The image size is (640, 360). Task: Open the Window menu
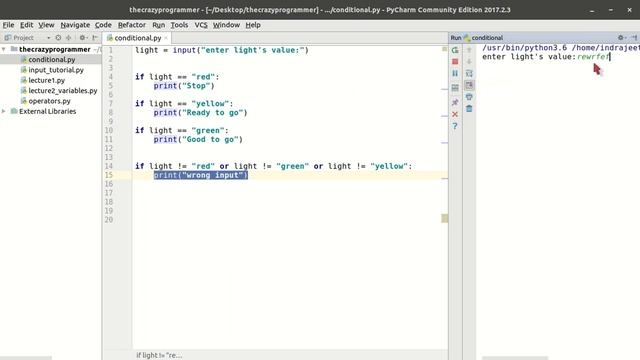[x=226, y=25]
